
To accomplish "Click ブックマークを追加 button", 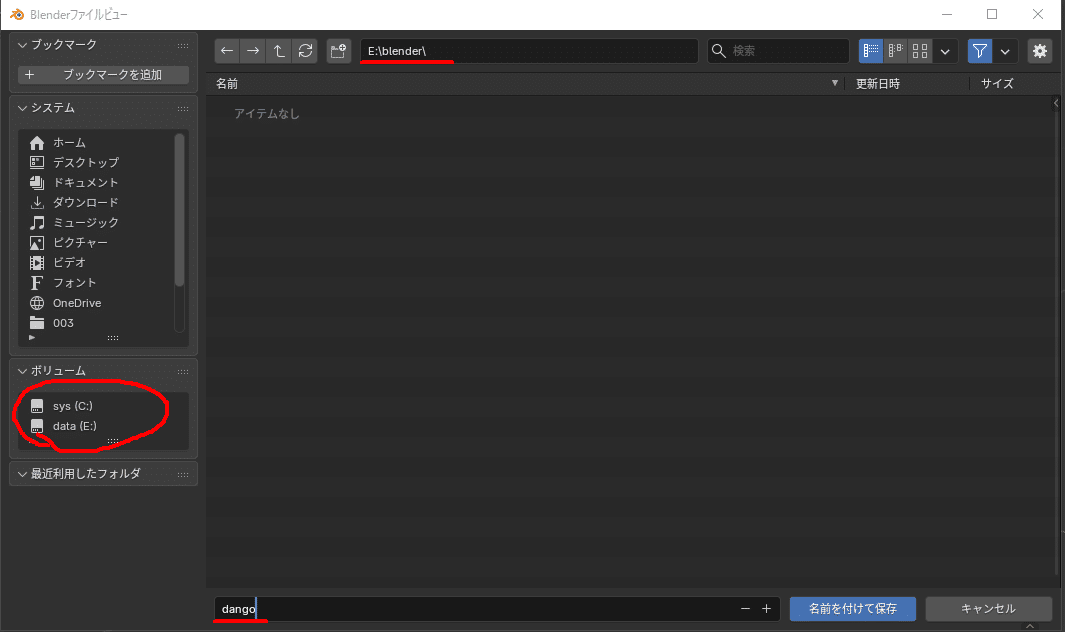I will click(x=103, y=75).
